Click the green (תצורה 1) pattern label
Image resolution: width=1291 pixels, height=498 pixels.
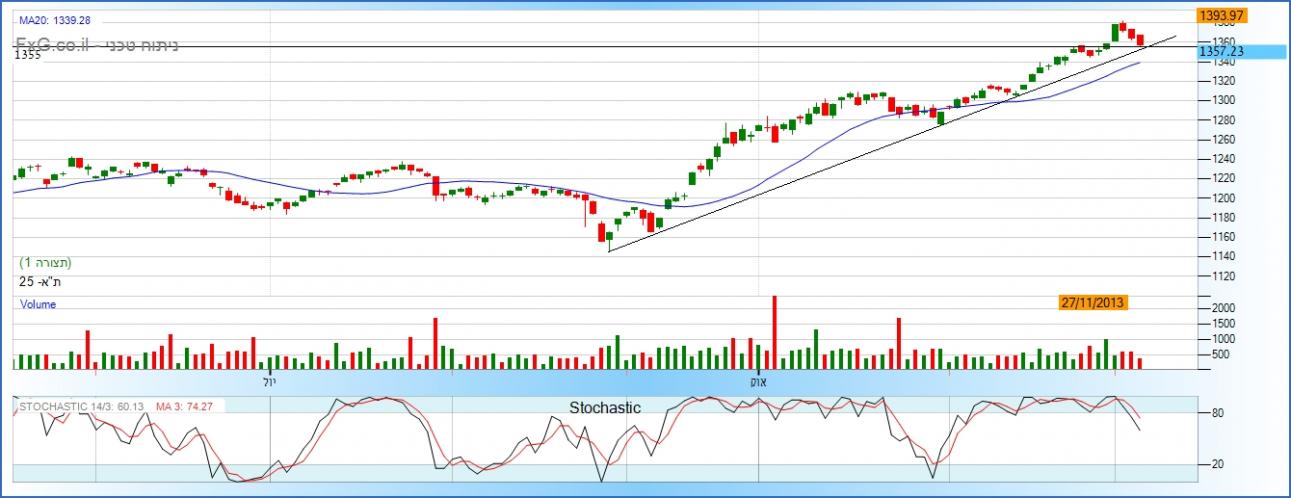pos(45,263)
